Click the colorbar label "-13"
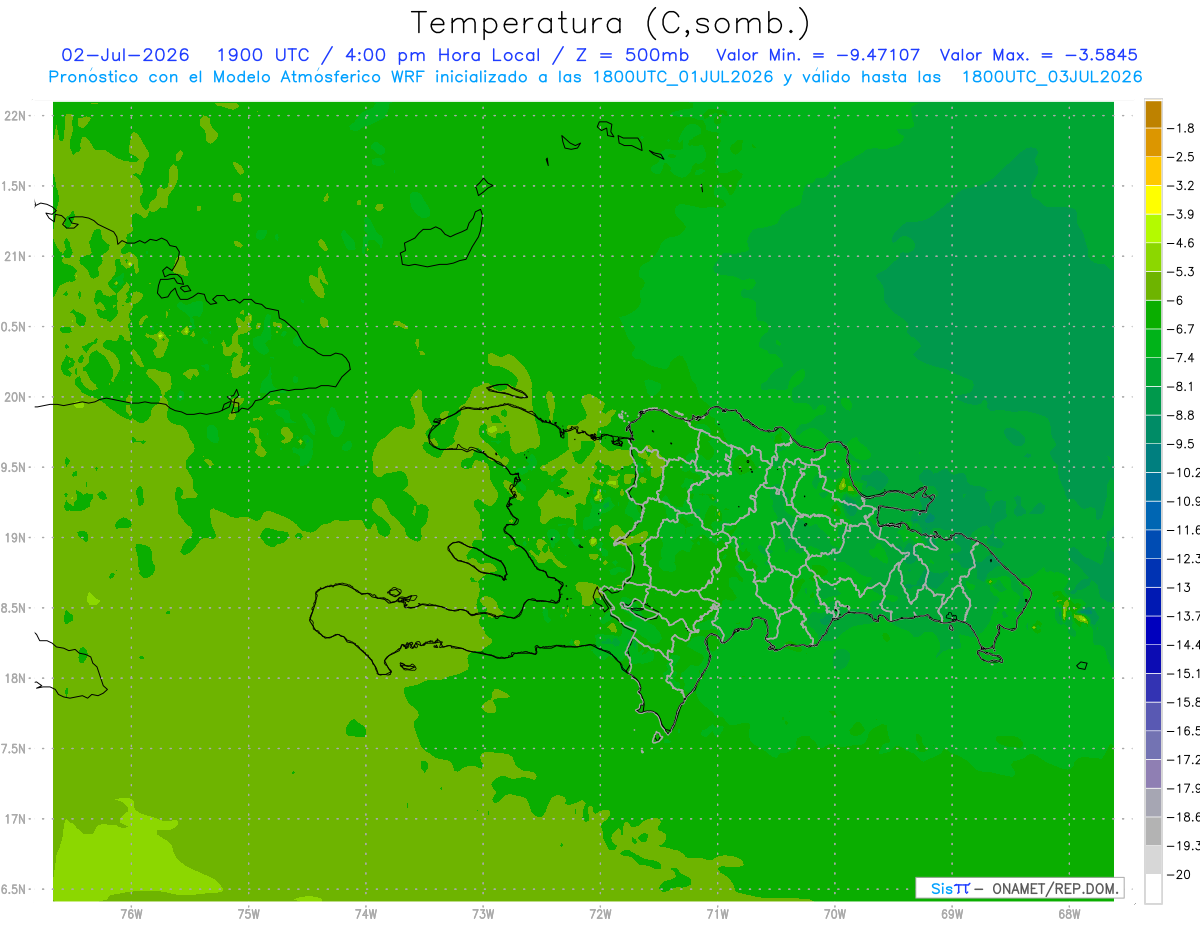This screenshot has height=927, width=1200. 1179,587
